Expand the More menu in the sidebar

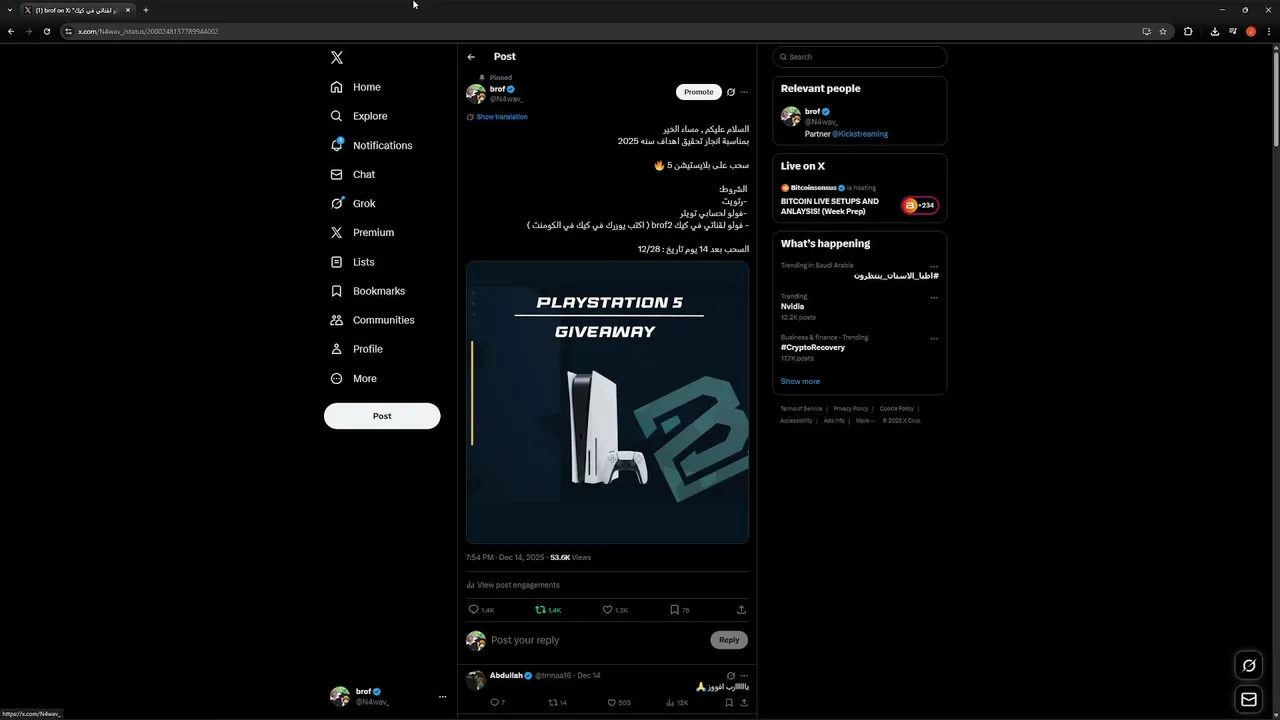[x=353, y=378]
